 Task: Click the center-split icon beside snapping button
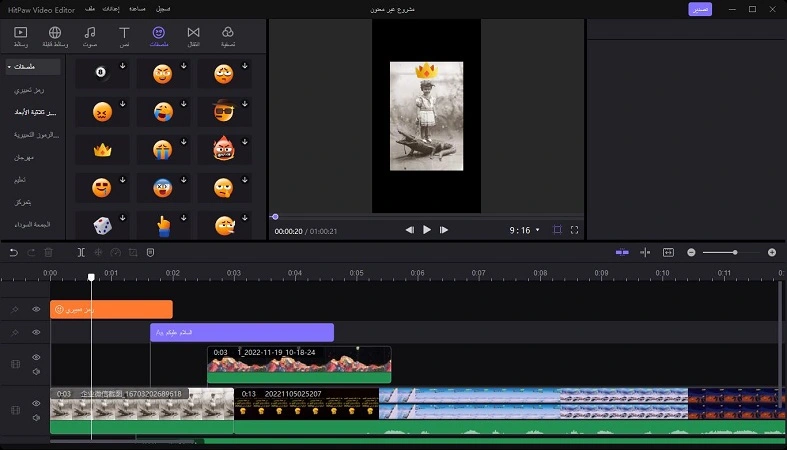pyautogui.click(x=645, y=252)
